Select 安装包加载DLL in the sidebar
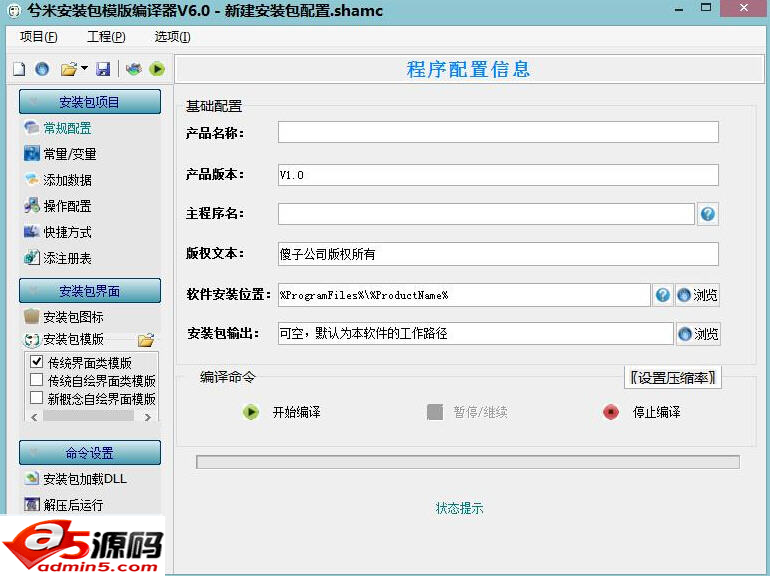 click(76, 479)
